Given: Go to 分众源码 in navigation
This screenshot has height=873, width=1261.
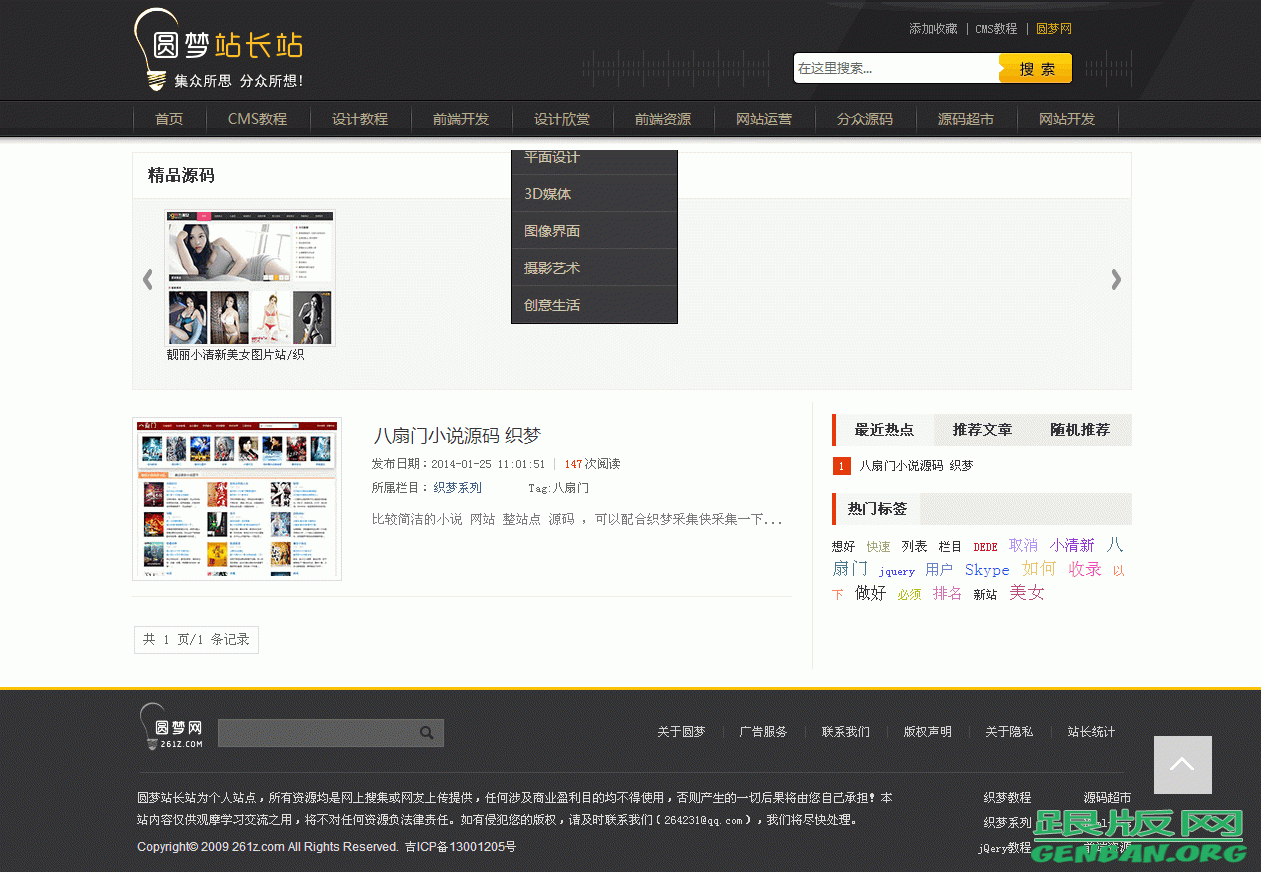Looking at the screenshot, I should (865, 119).
